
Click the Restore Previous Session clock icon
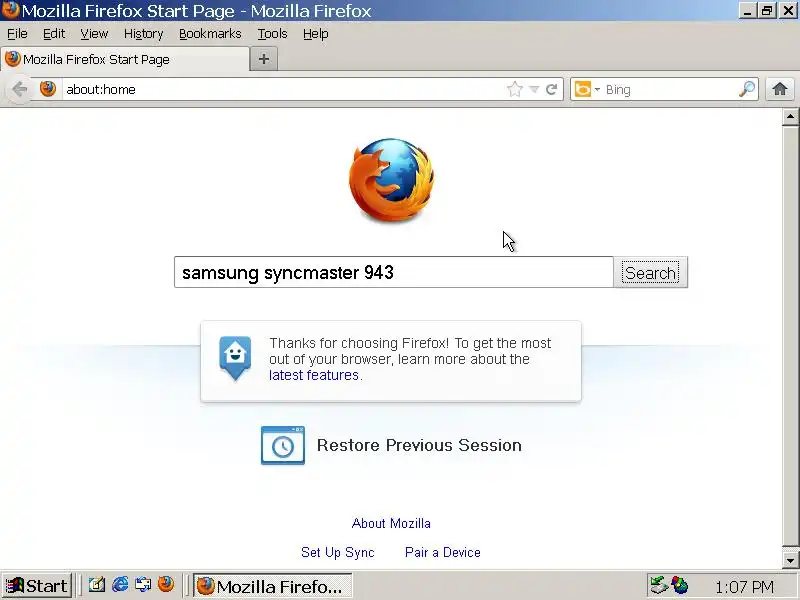tap(283, 445)
